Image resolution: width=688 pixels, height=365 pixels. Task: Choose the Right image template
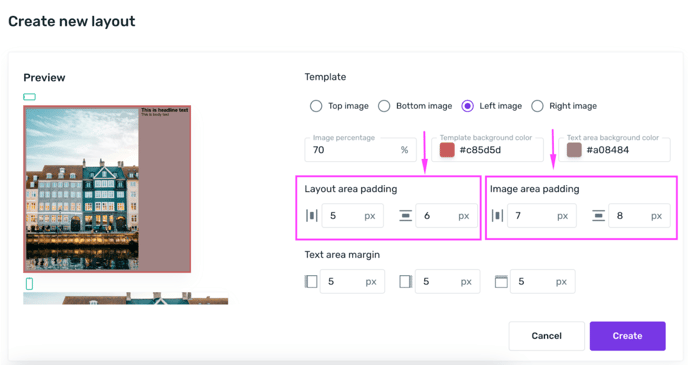[537, 106]
